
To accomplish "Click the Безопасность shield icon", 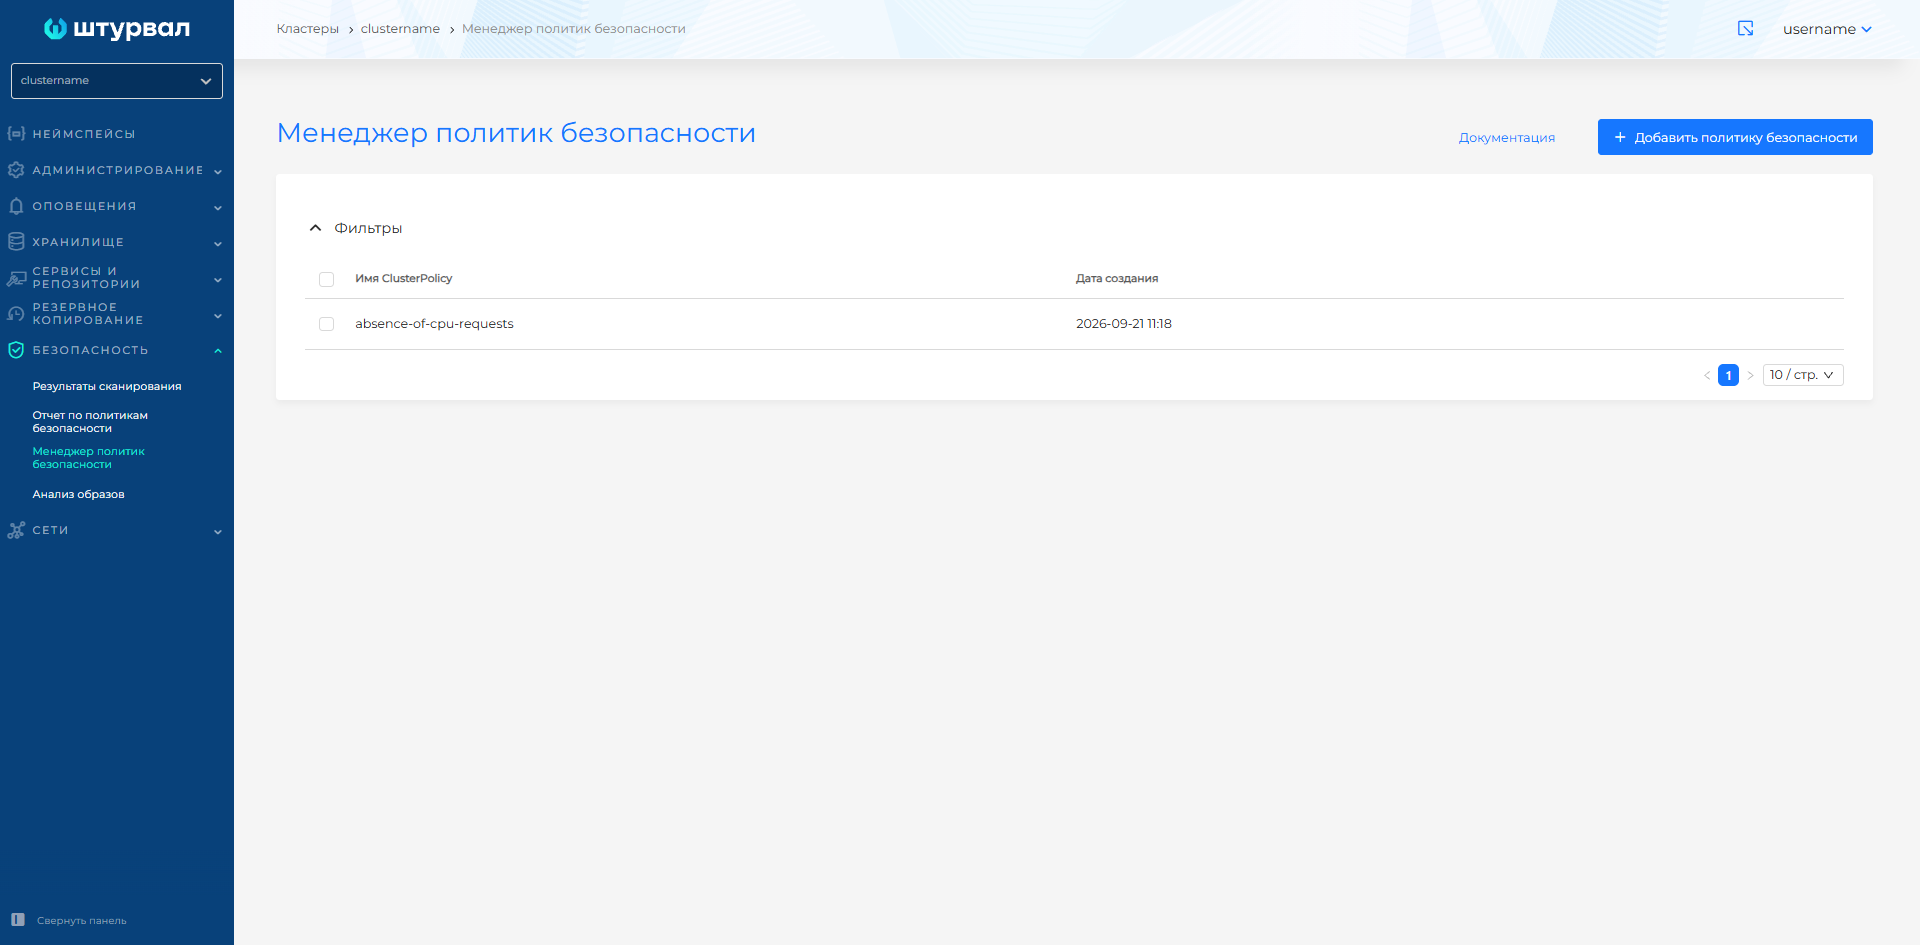I will [x=16, y=350].
